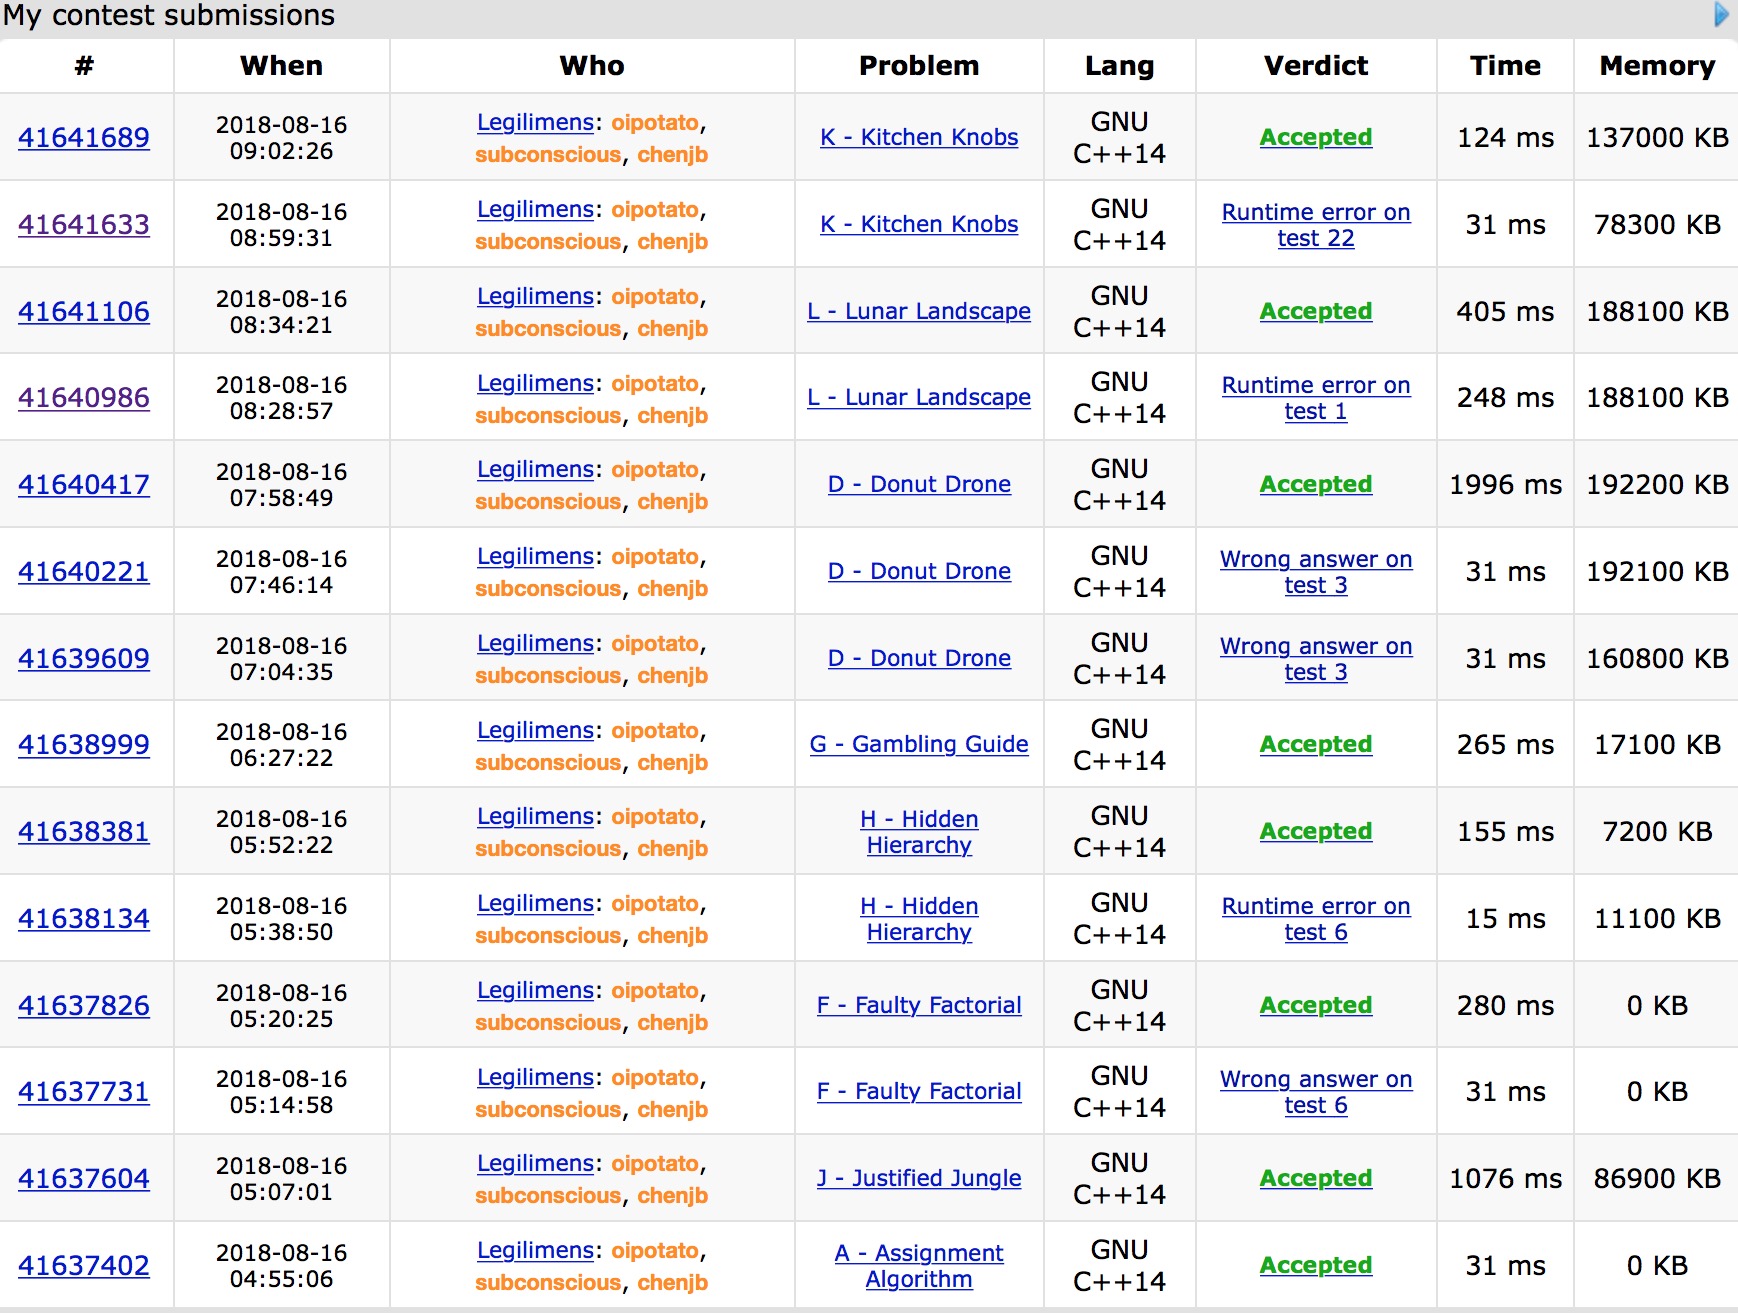Open the Legilimens team link in the first row
Screen dimensions: 1738x1314
coord(535,122)
